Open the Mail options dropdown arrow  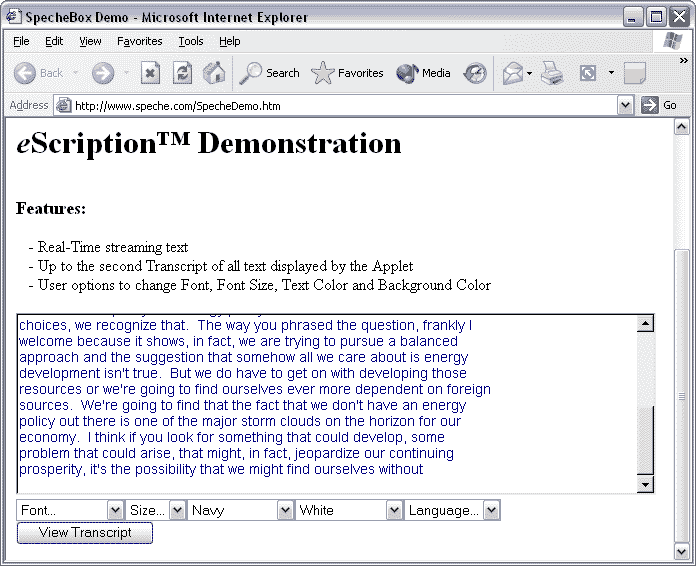(x=530, y=73)
